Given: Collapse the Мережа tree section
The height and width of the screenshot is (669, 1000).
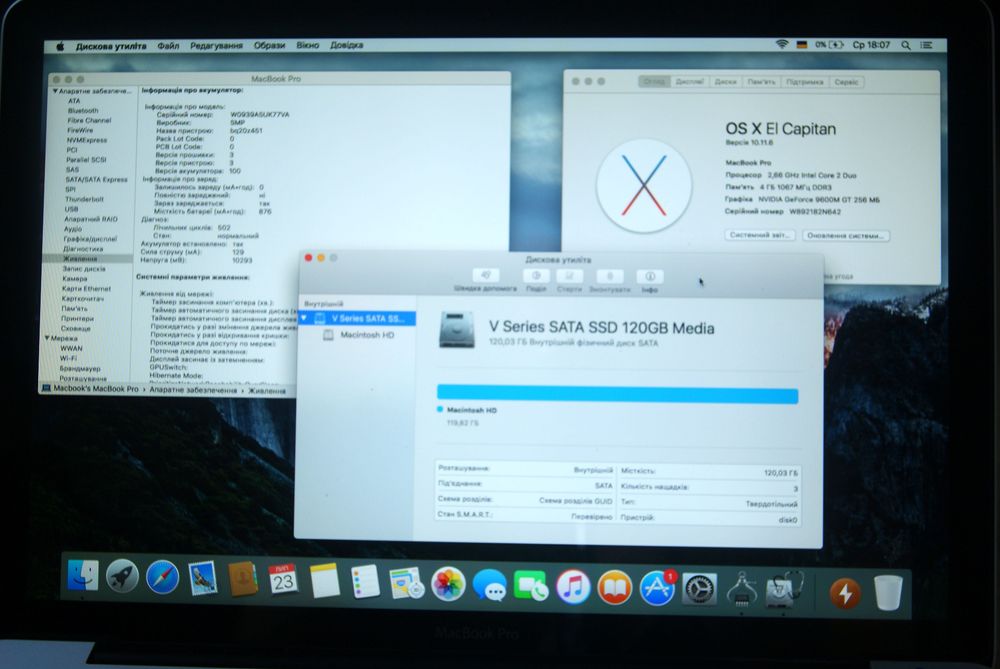Looking at the screenshot, I should click(47, 338).
